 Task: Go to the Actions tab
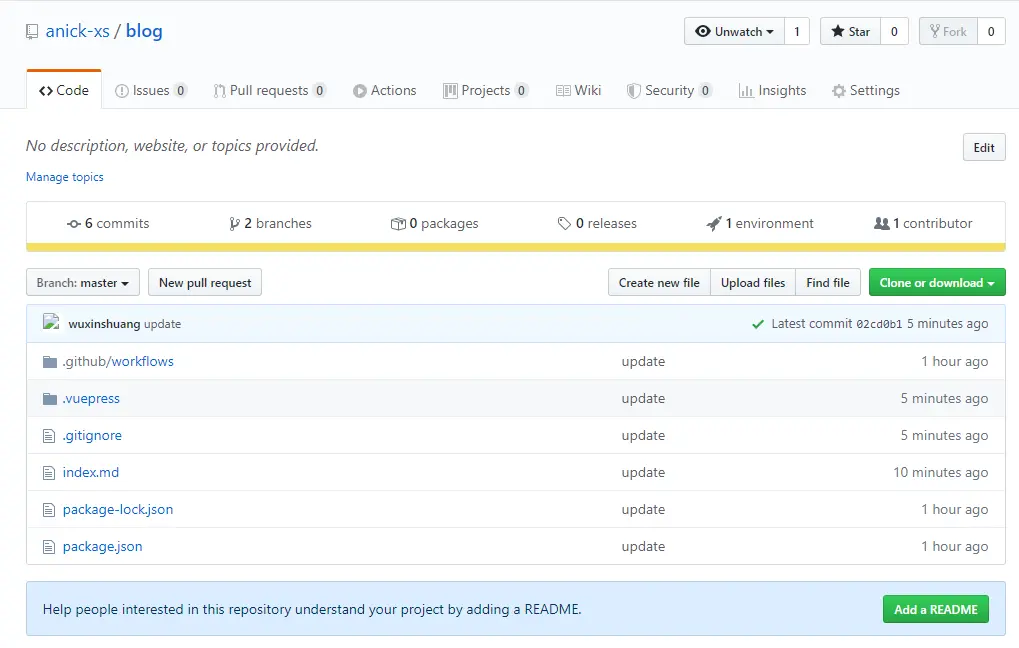pos(385,90)
